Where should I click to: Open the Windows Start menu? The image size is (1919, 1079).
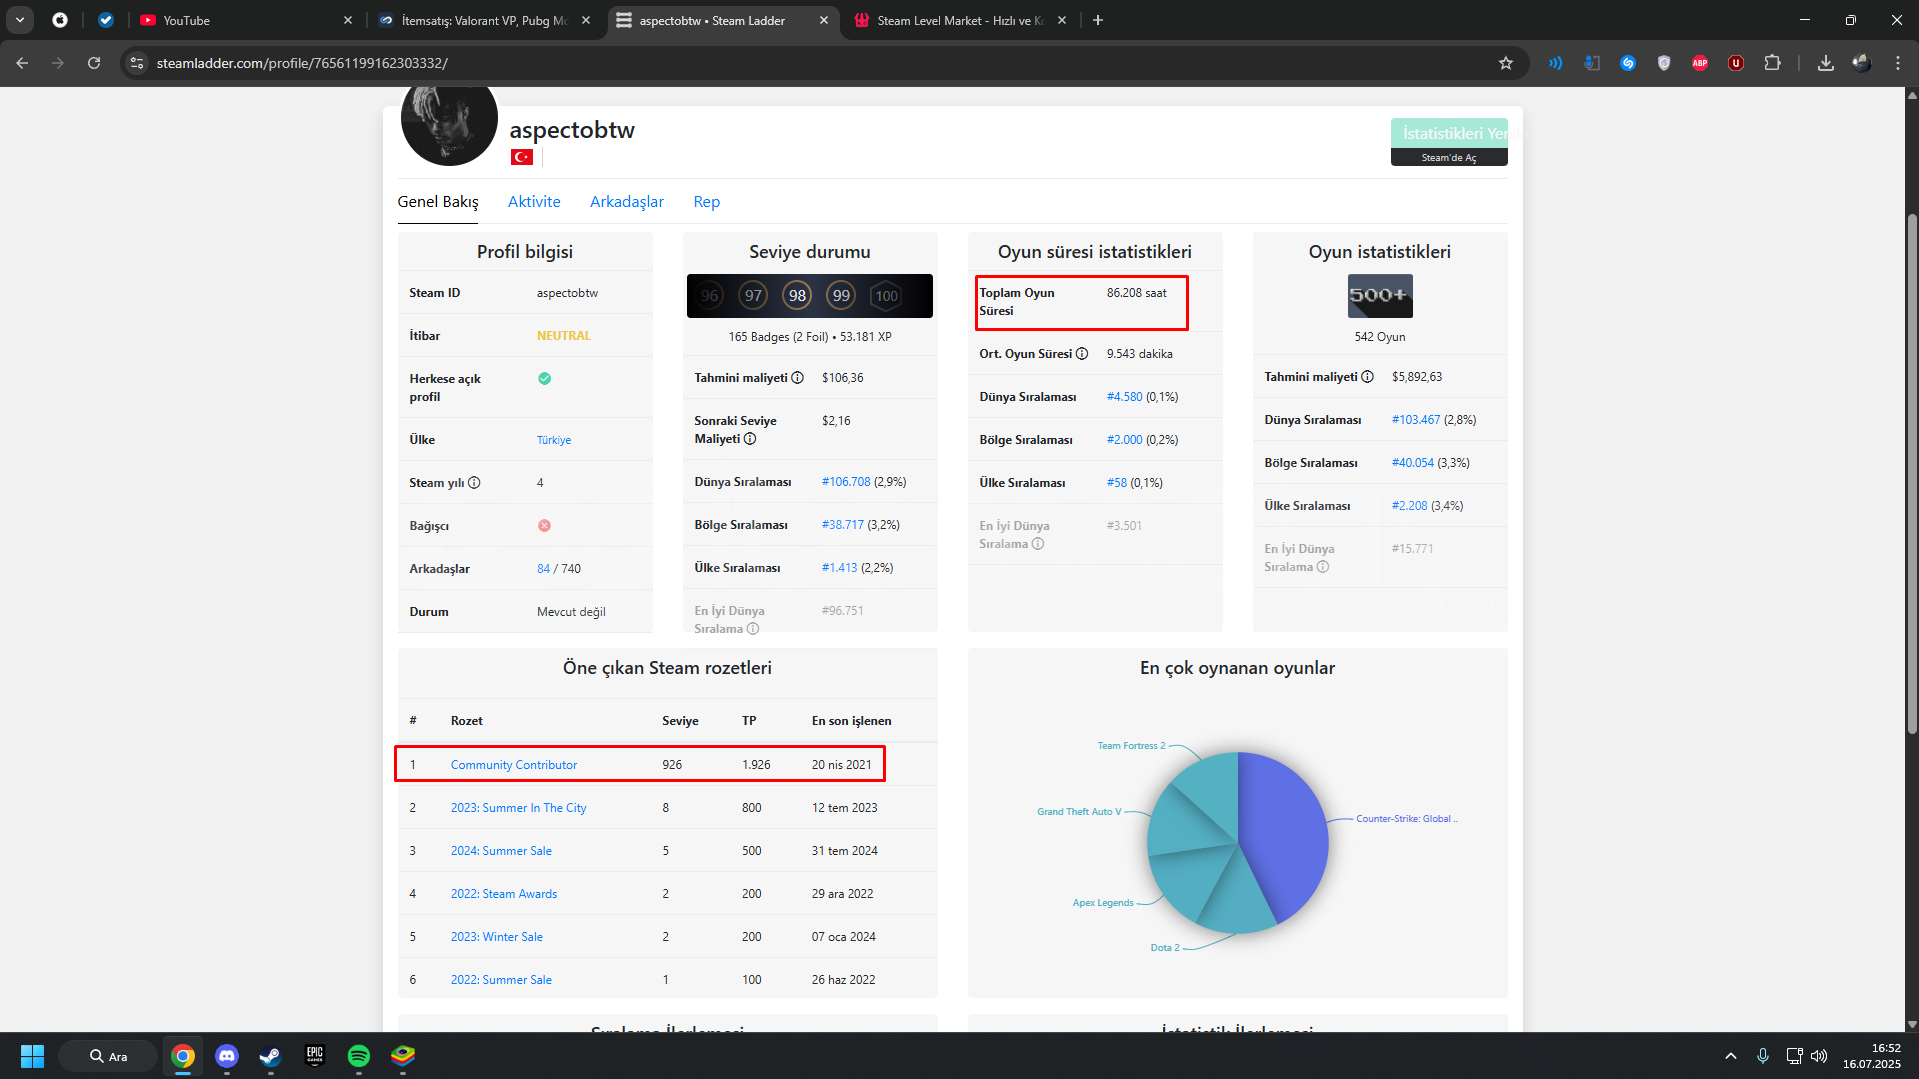pos(32,1056)
